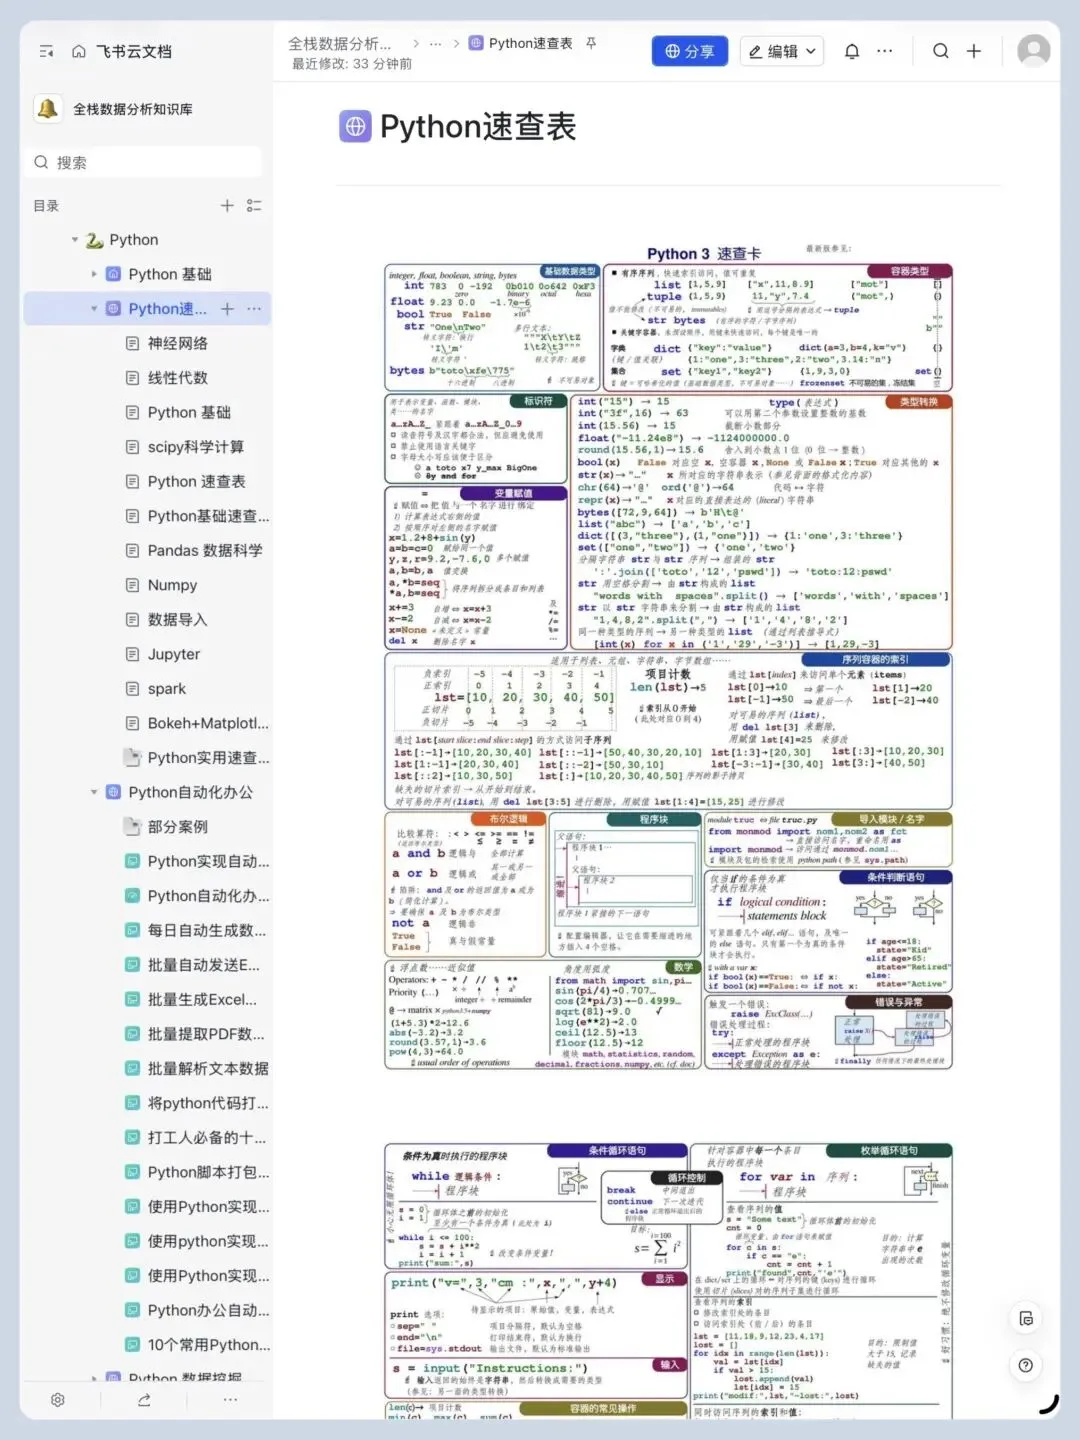The image size is (1080, 1440).
Task: Collapse the Python tree node arrow
Action: [75, 240]
